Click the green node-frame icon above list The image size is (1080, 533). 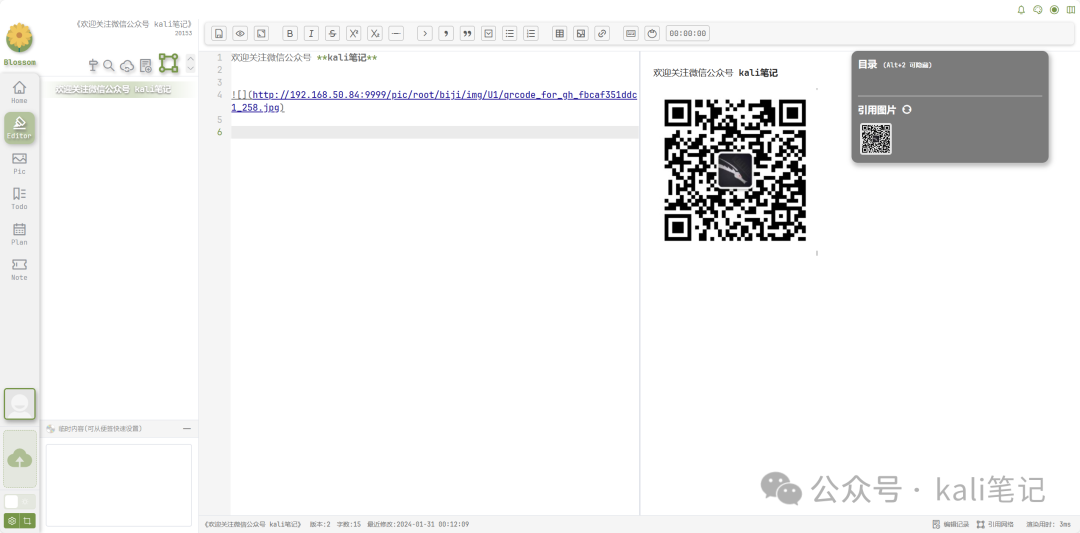click(x=169, y=63)
